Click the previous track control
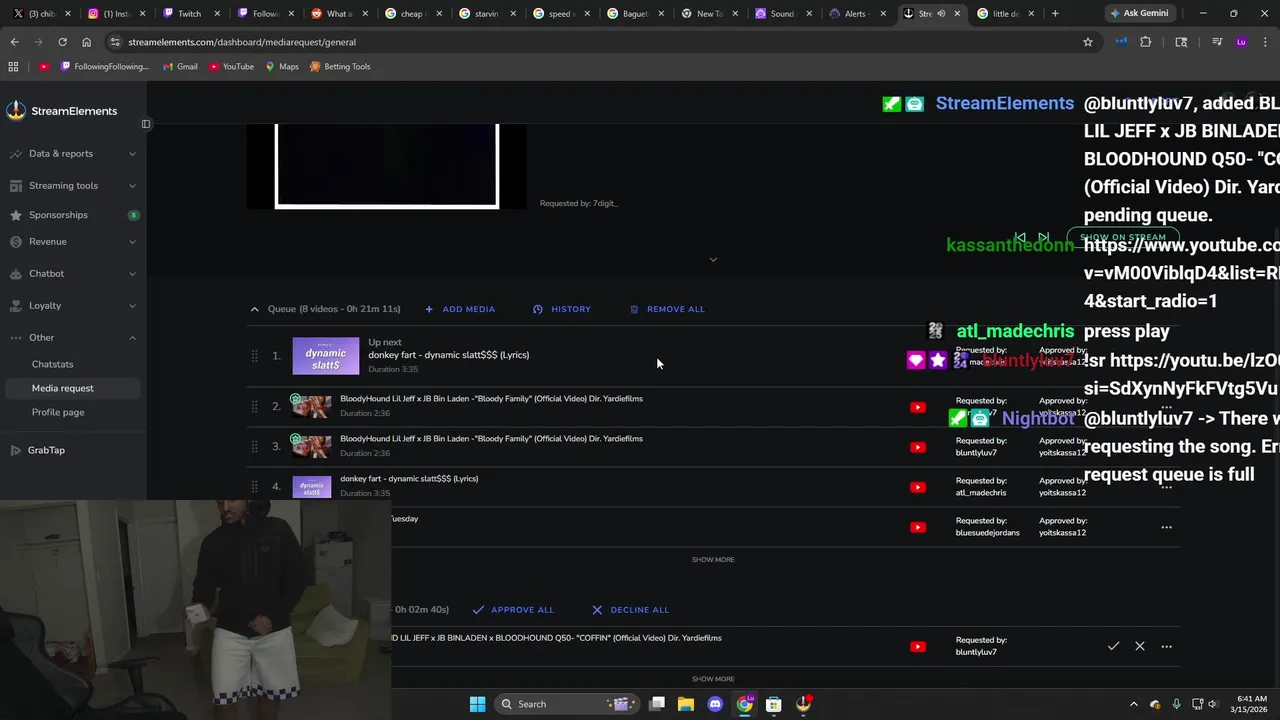This screenshot has width=1280, height=720. [x=1020, y=238]
